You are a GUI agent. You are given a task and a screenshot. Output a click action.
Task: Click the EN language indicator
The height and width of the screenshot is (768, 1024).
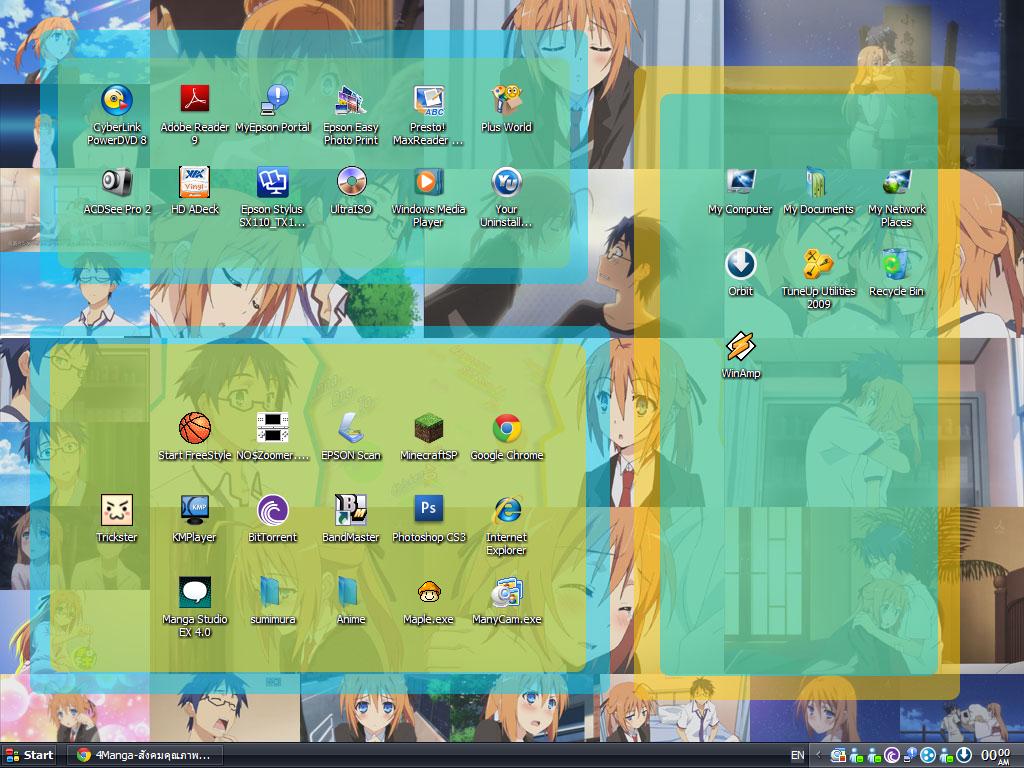797,756
